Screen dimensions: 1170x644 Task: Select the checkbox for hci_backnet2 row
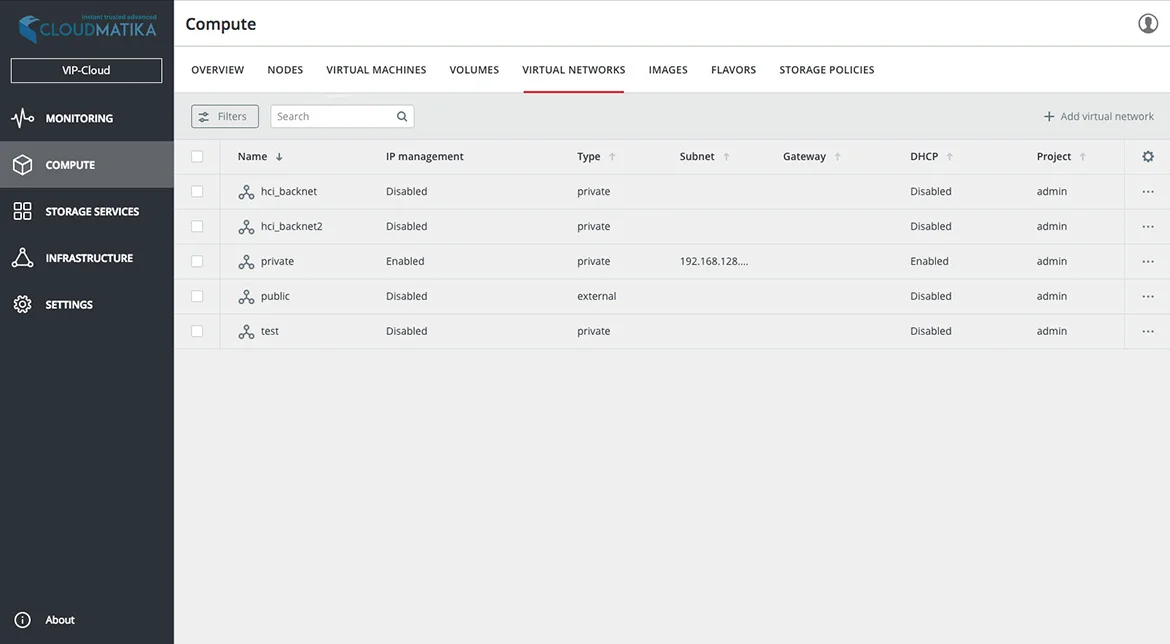(x=197, y=226)
